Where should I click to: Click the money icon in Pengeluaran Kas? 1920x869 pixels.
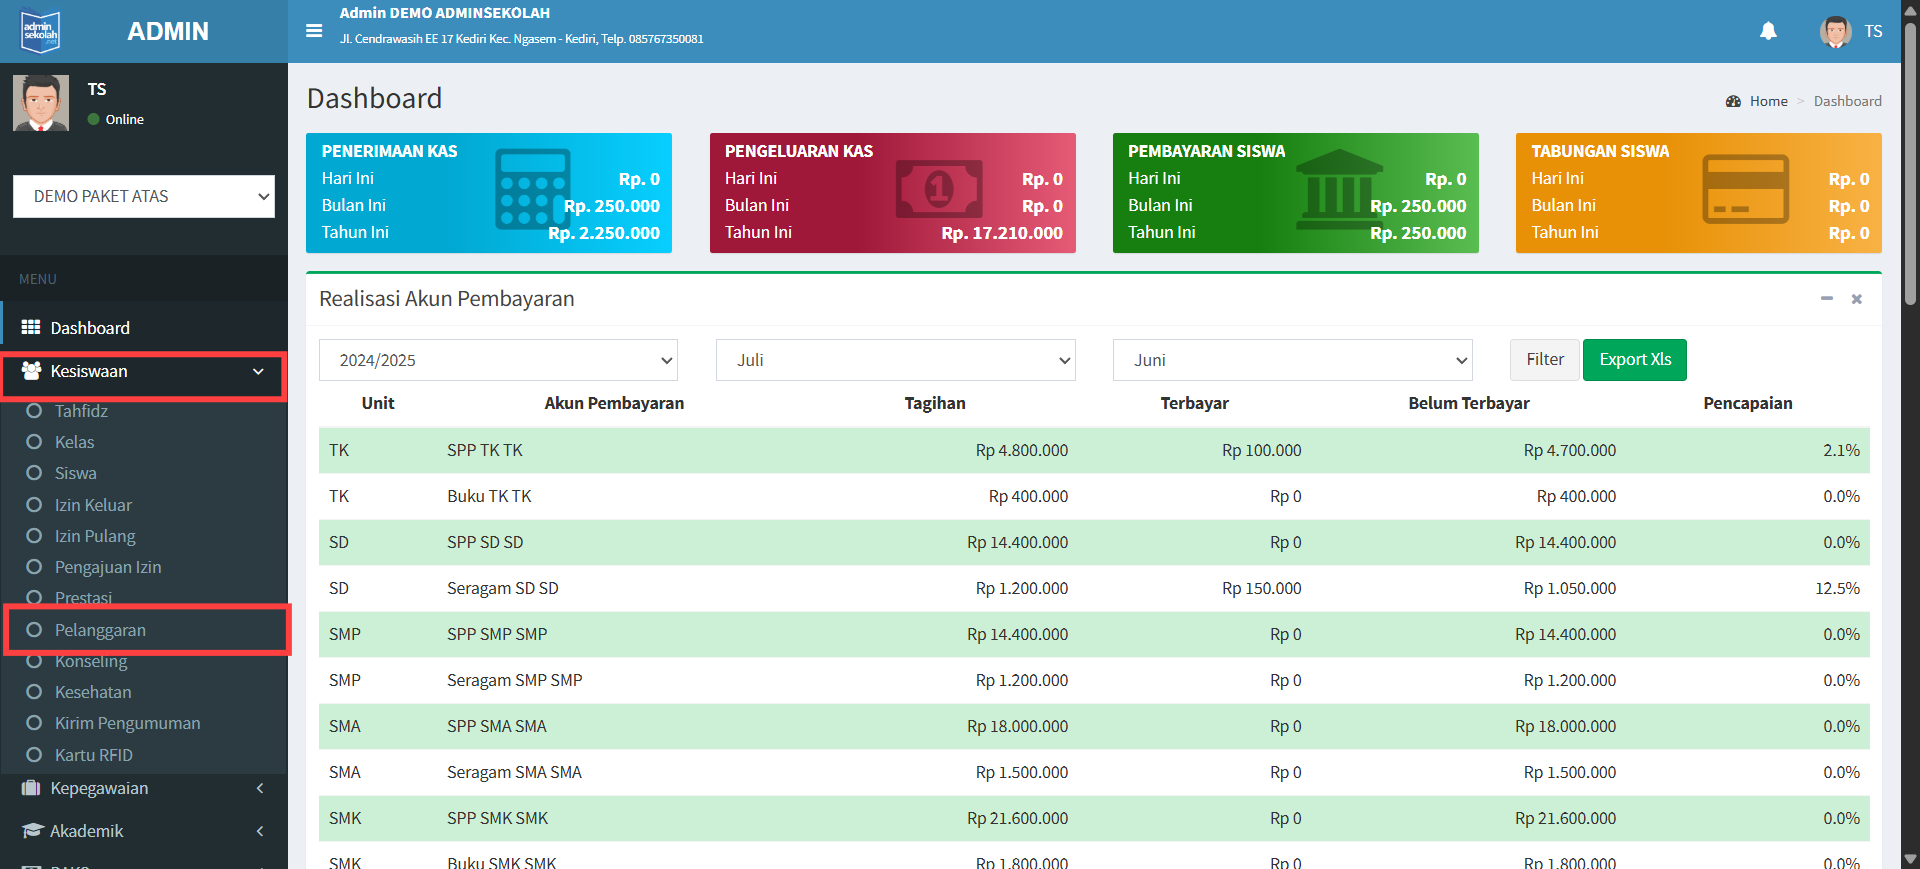pos(939,189)
